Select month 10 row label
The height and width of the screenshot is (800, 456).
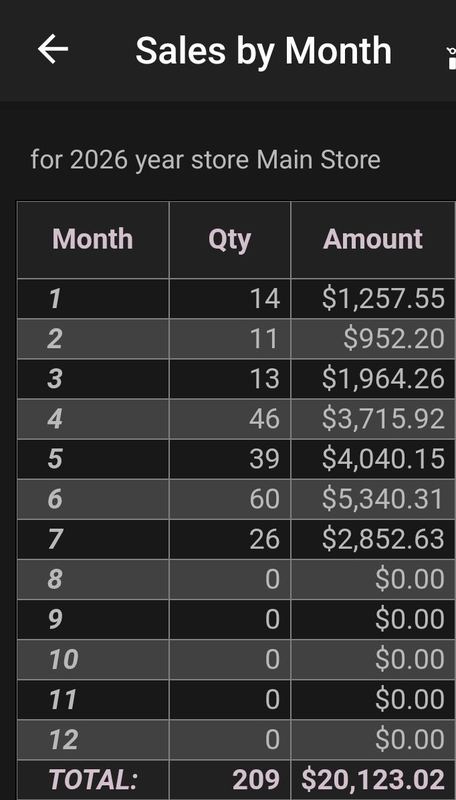tap(64, 659)
